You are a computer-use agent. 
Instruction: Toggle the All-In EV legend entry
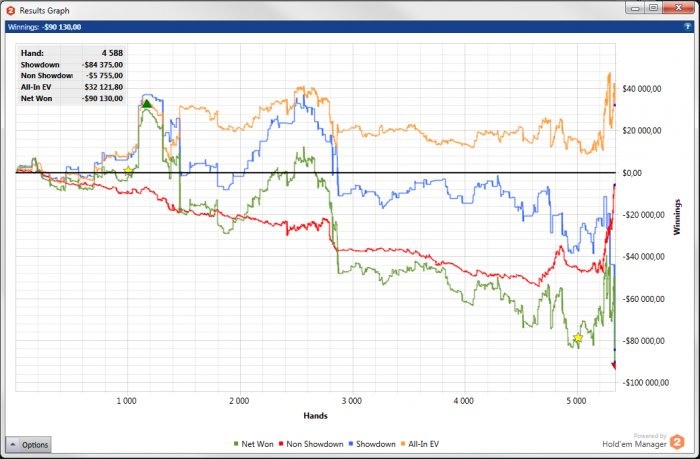(420, 444)
